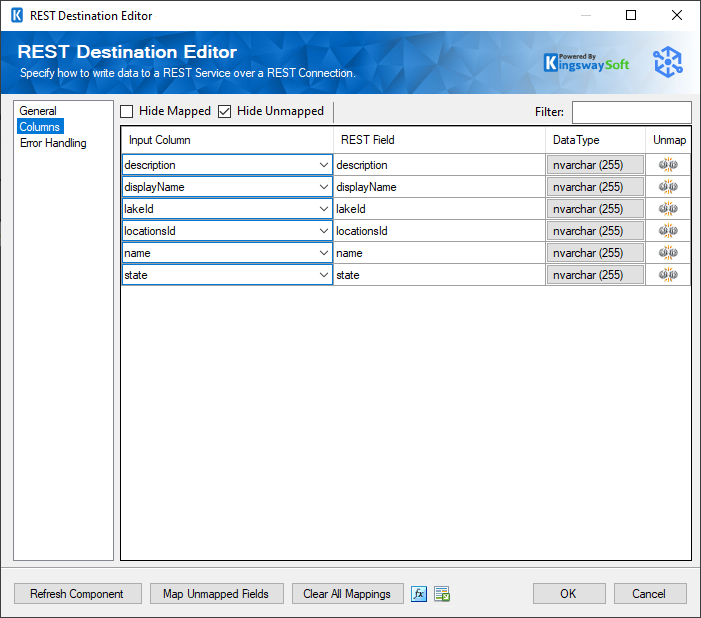This screenshot has height=618, width=701.
Task: Enable the Hide Mapped checkbox
Action: pyautogui.click(x=127, y=111)
